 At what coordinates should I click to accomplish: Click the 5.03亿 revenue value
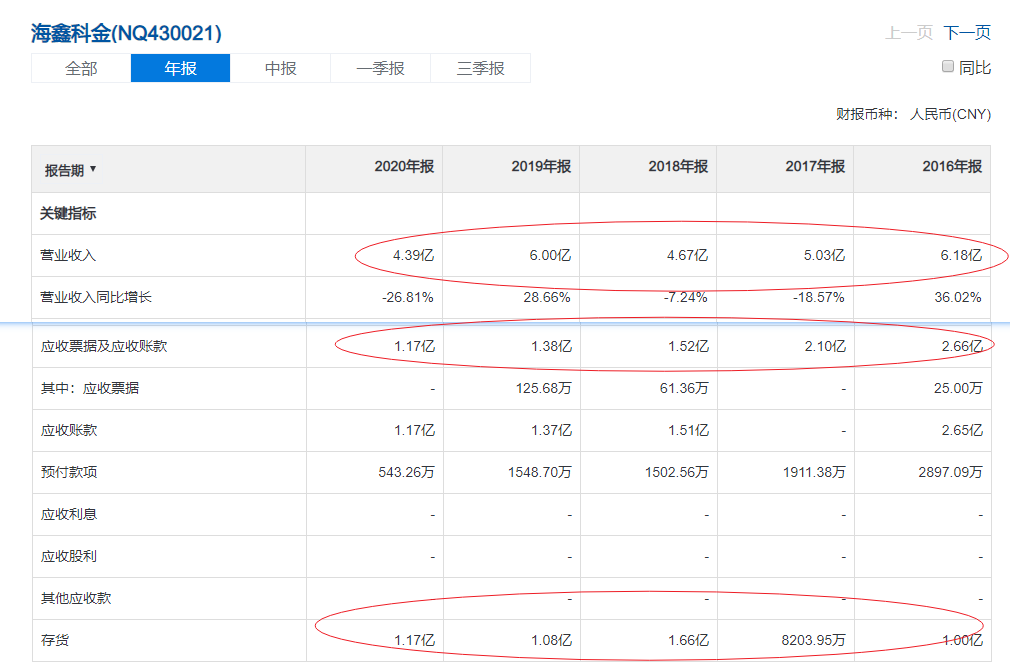(x=824, y=256)
